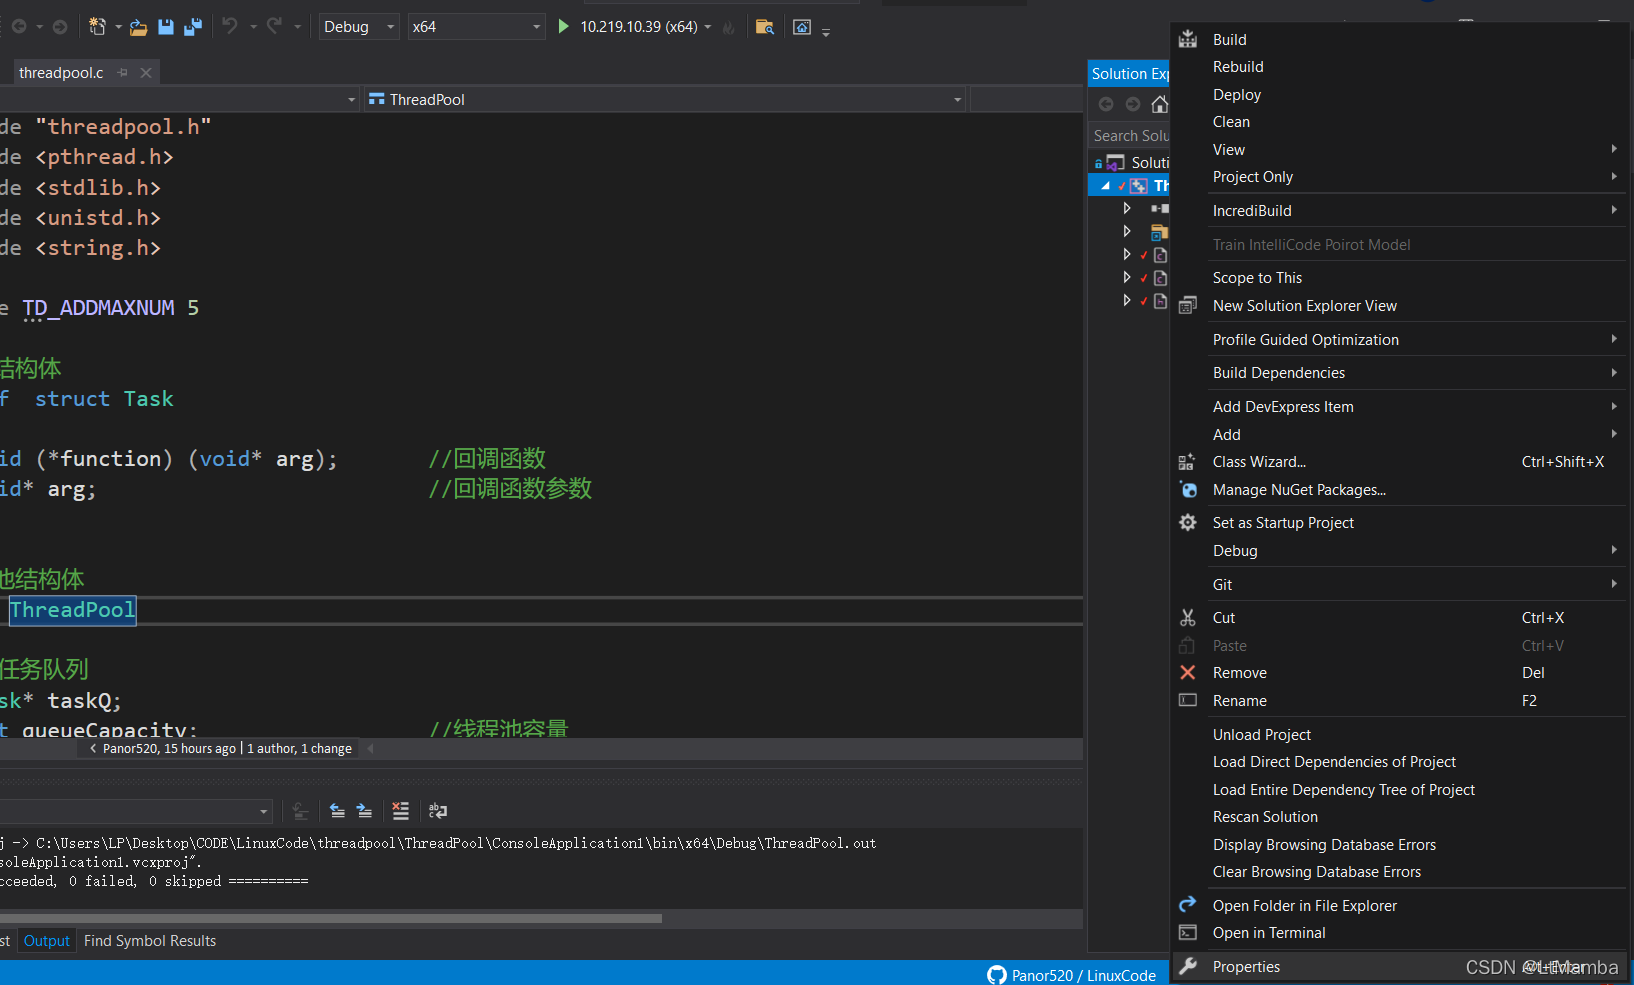Click Panor520 / LinuxCode repository in status bar
The width and height of the screenshot is (1634, 985).
[x=1071, y=975]
